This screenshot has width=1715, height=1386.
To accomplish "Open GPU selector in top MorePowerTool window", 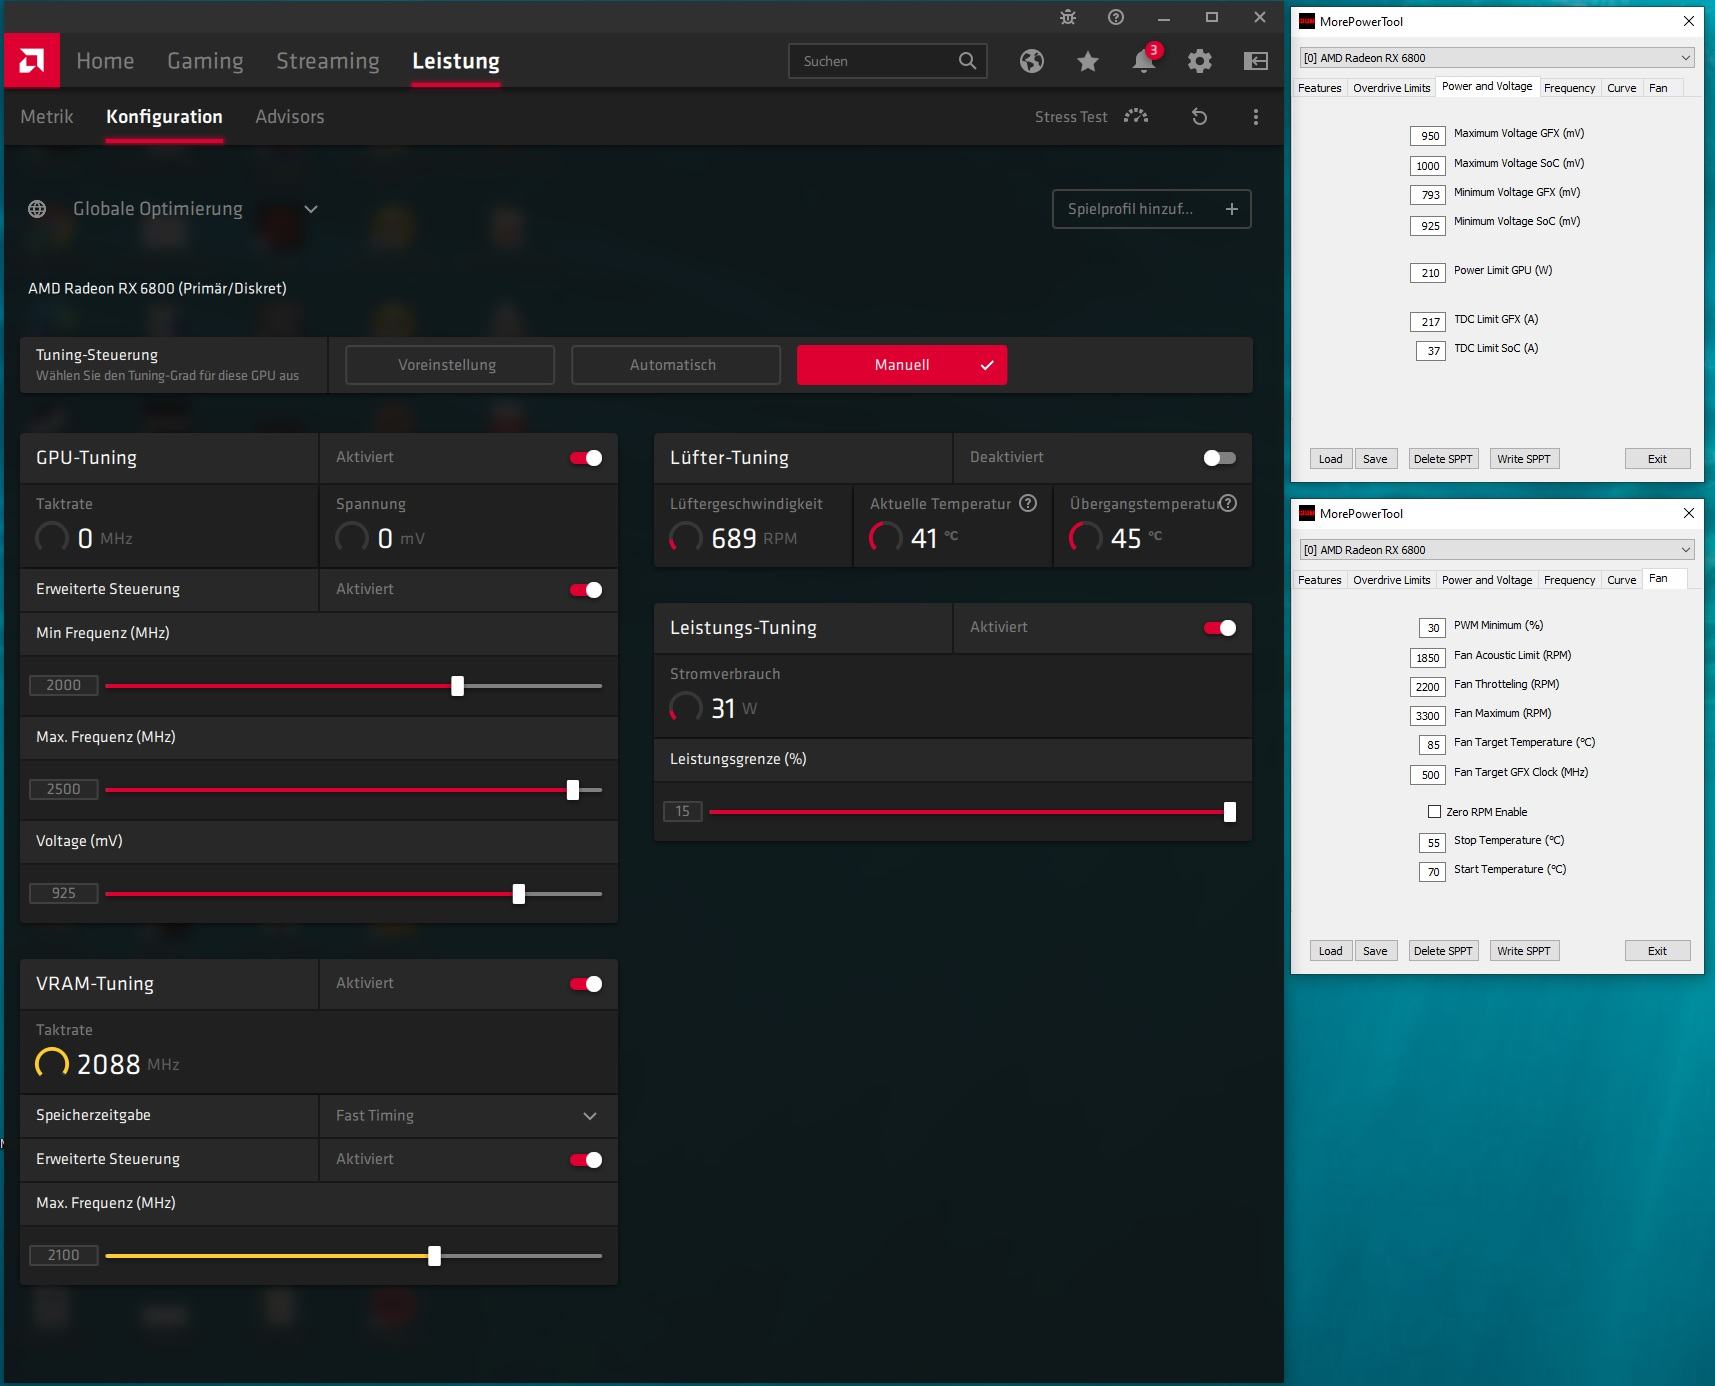I will 1497,58.
